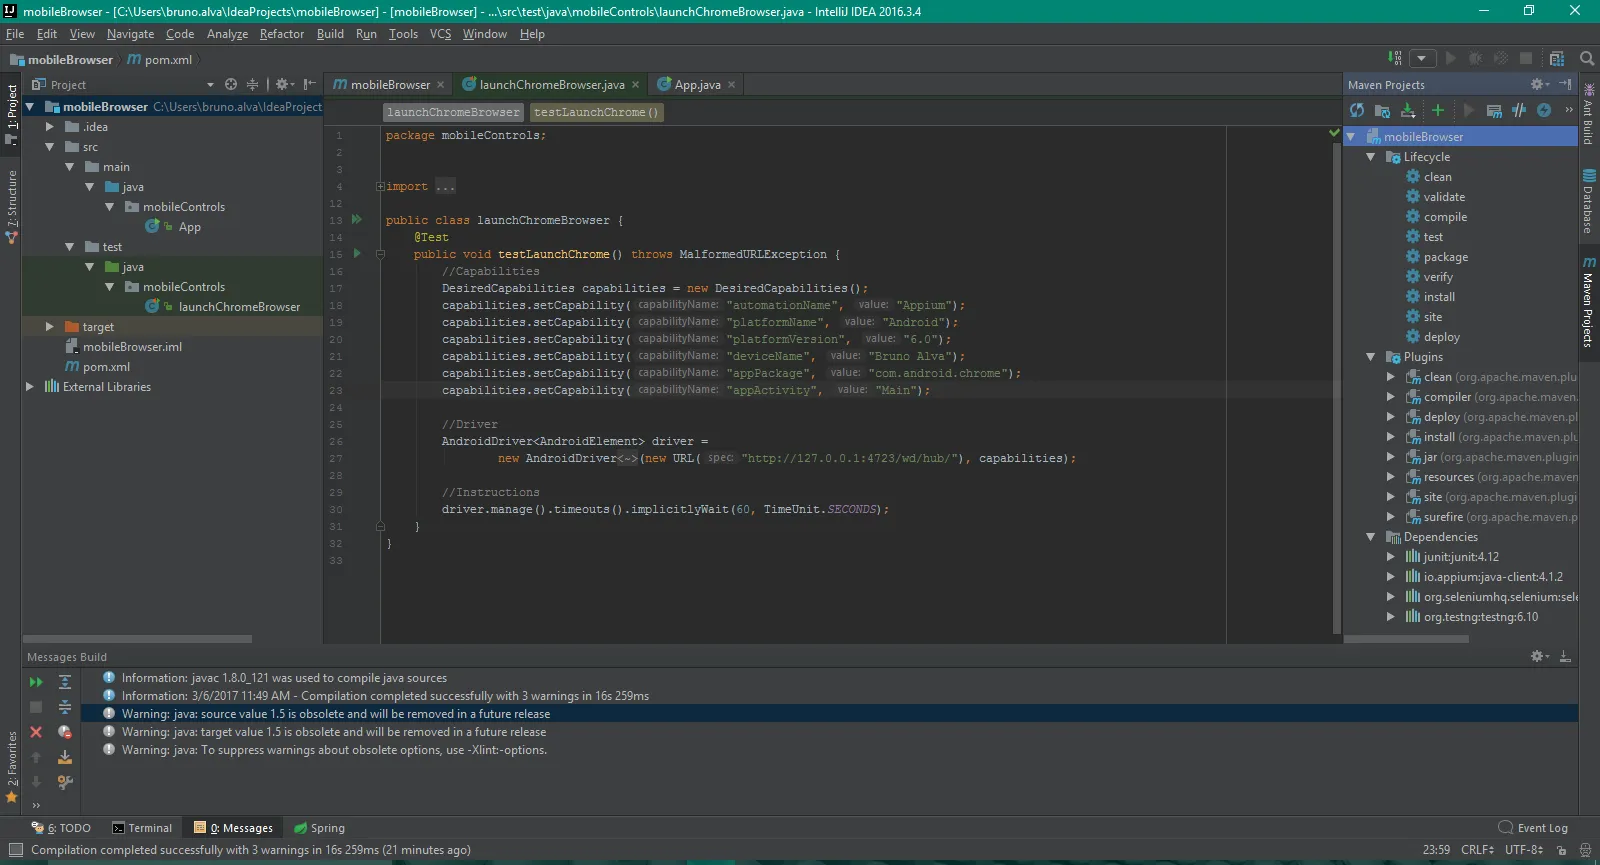Click the Make Project build icon
Viewport: 1600px width, 865px height.
coord(1395,59)
